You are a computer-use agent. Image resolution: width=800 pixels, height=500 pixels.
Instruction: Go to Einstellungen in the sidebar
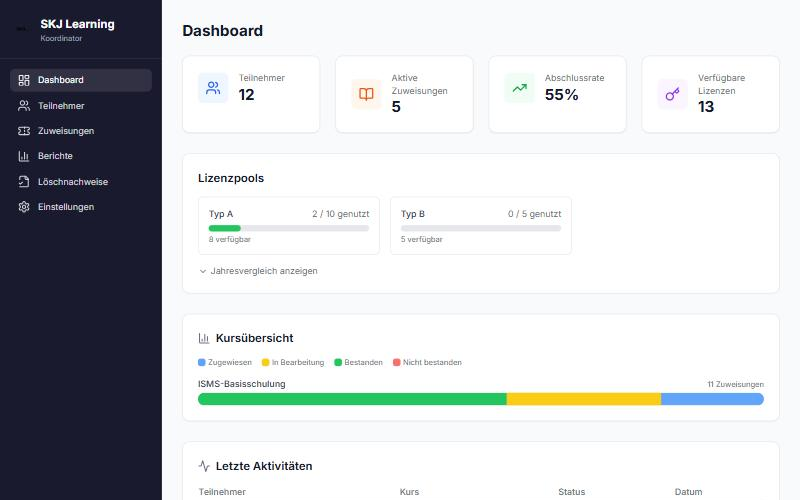81,207
